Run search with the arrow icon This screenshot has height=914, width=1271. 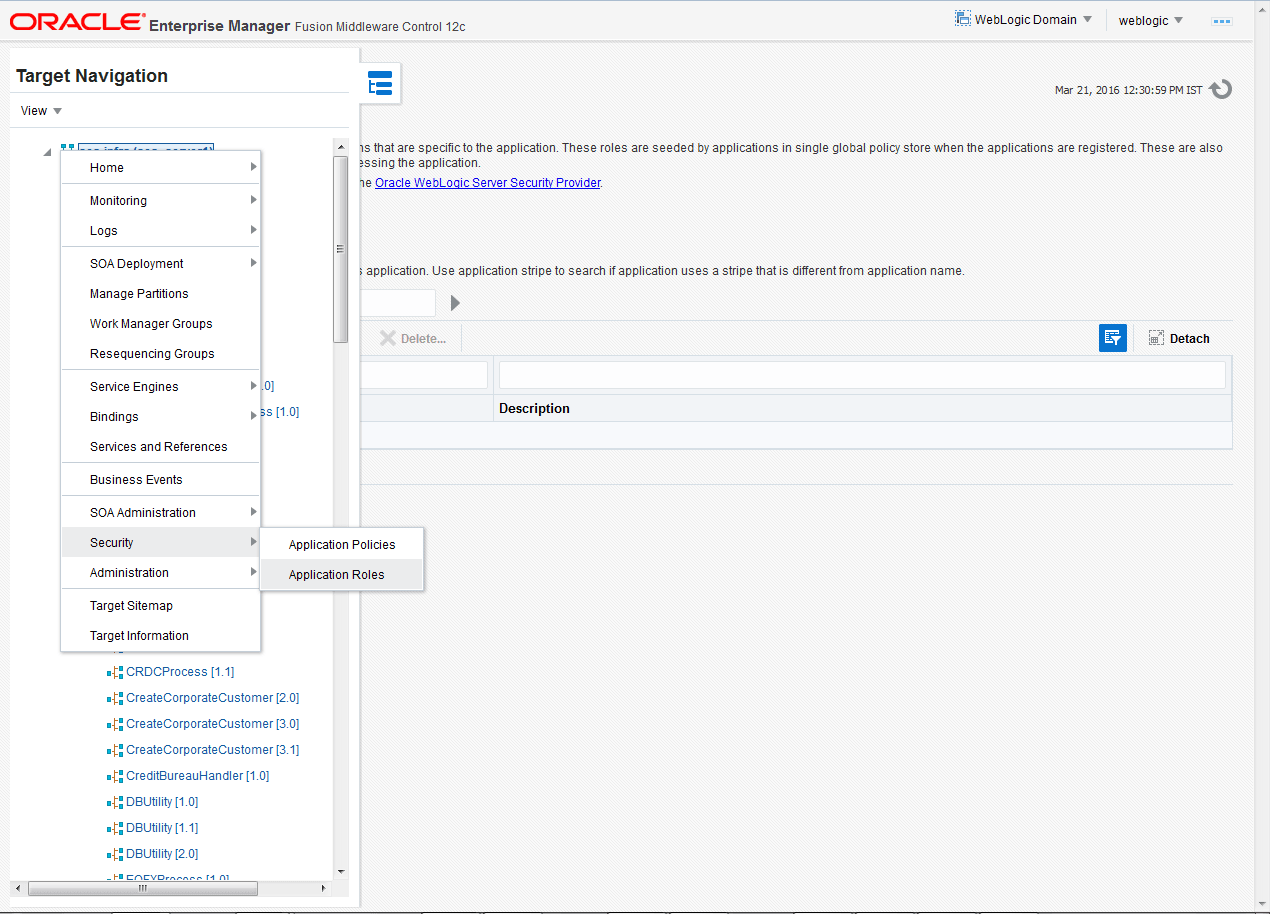[x=455, y=303]
